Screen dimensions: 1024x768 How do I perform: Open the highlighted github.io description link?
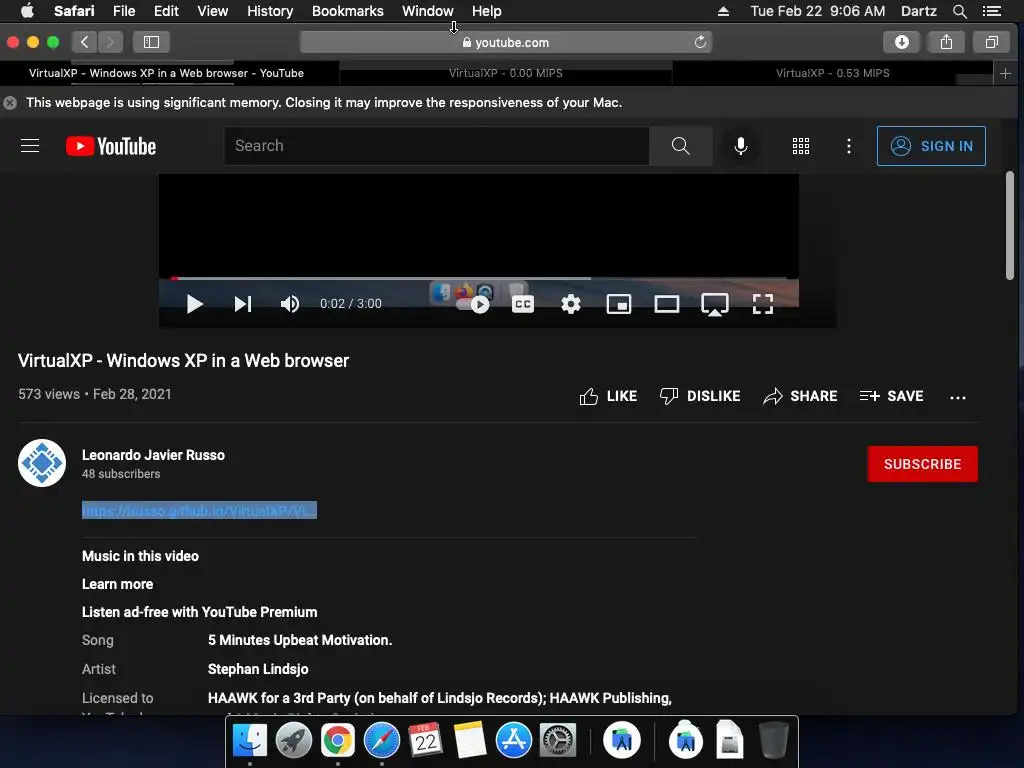(x=199, y=510)
